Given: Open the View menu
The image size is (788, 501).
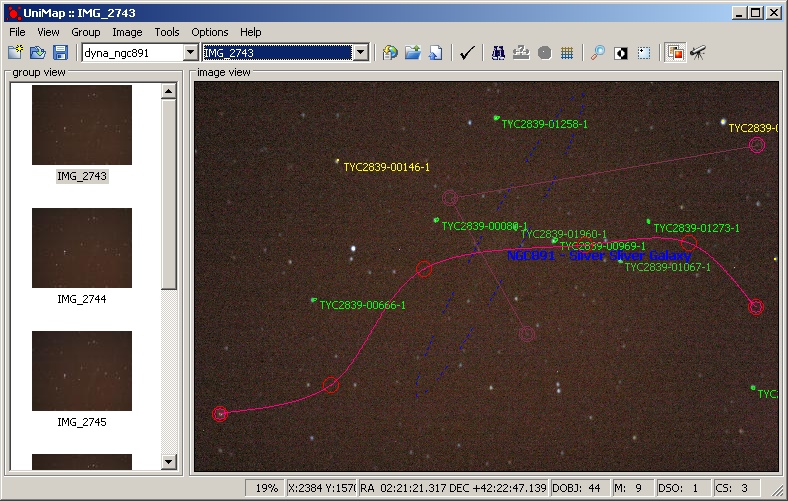Looking at the screenshot, I should [48, 32].
